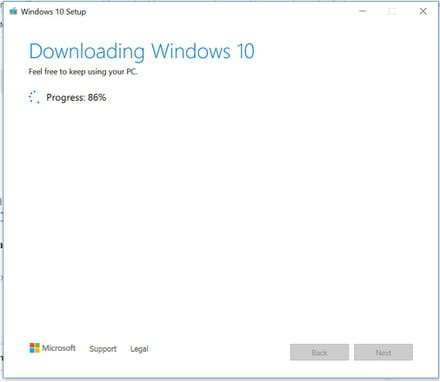Click the greyed-out Next button
The image size is (440, 382).
[383, 352]
